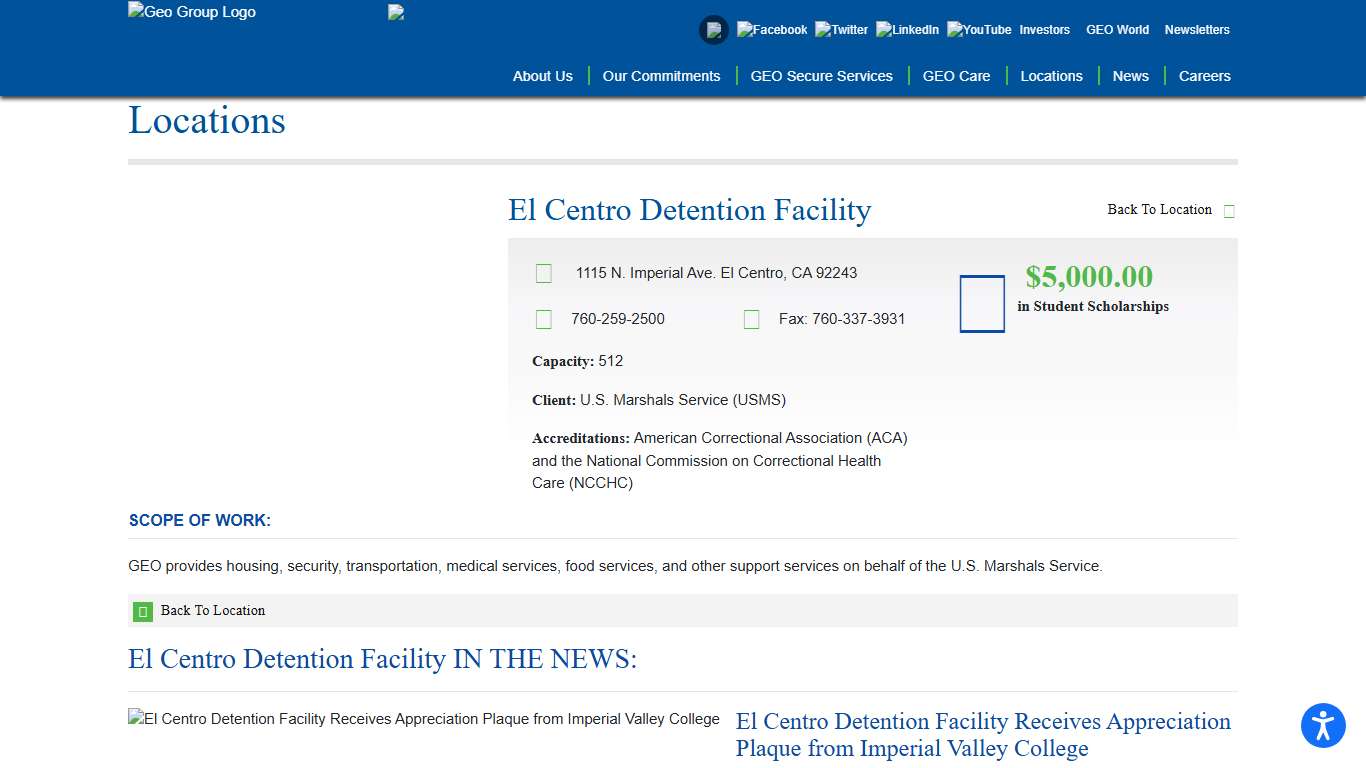Click the GEO Group logo

pyautogui.click(x=191, y=12)
